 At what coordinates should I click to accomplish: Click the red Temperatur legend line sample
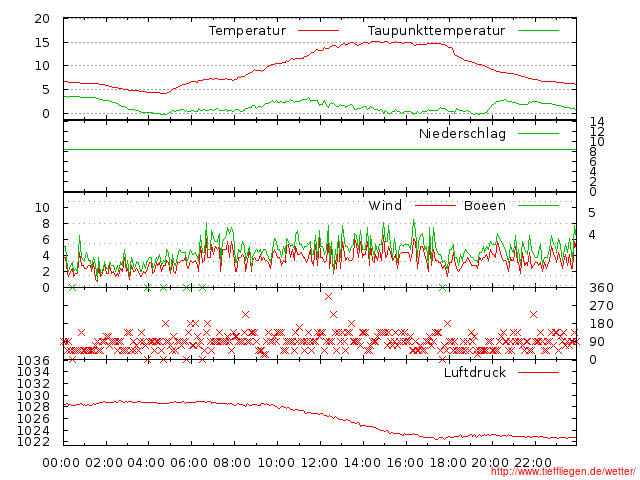tap(318, 31)
